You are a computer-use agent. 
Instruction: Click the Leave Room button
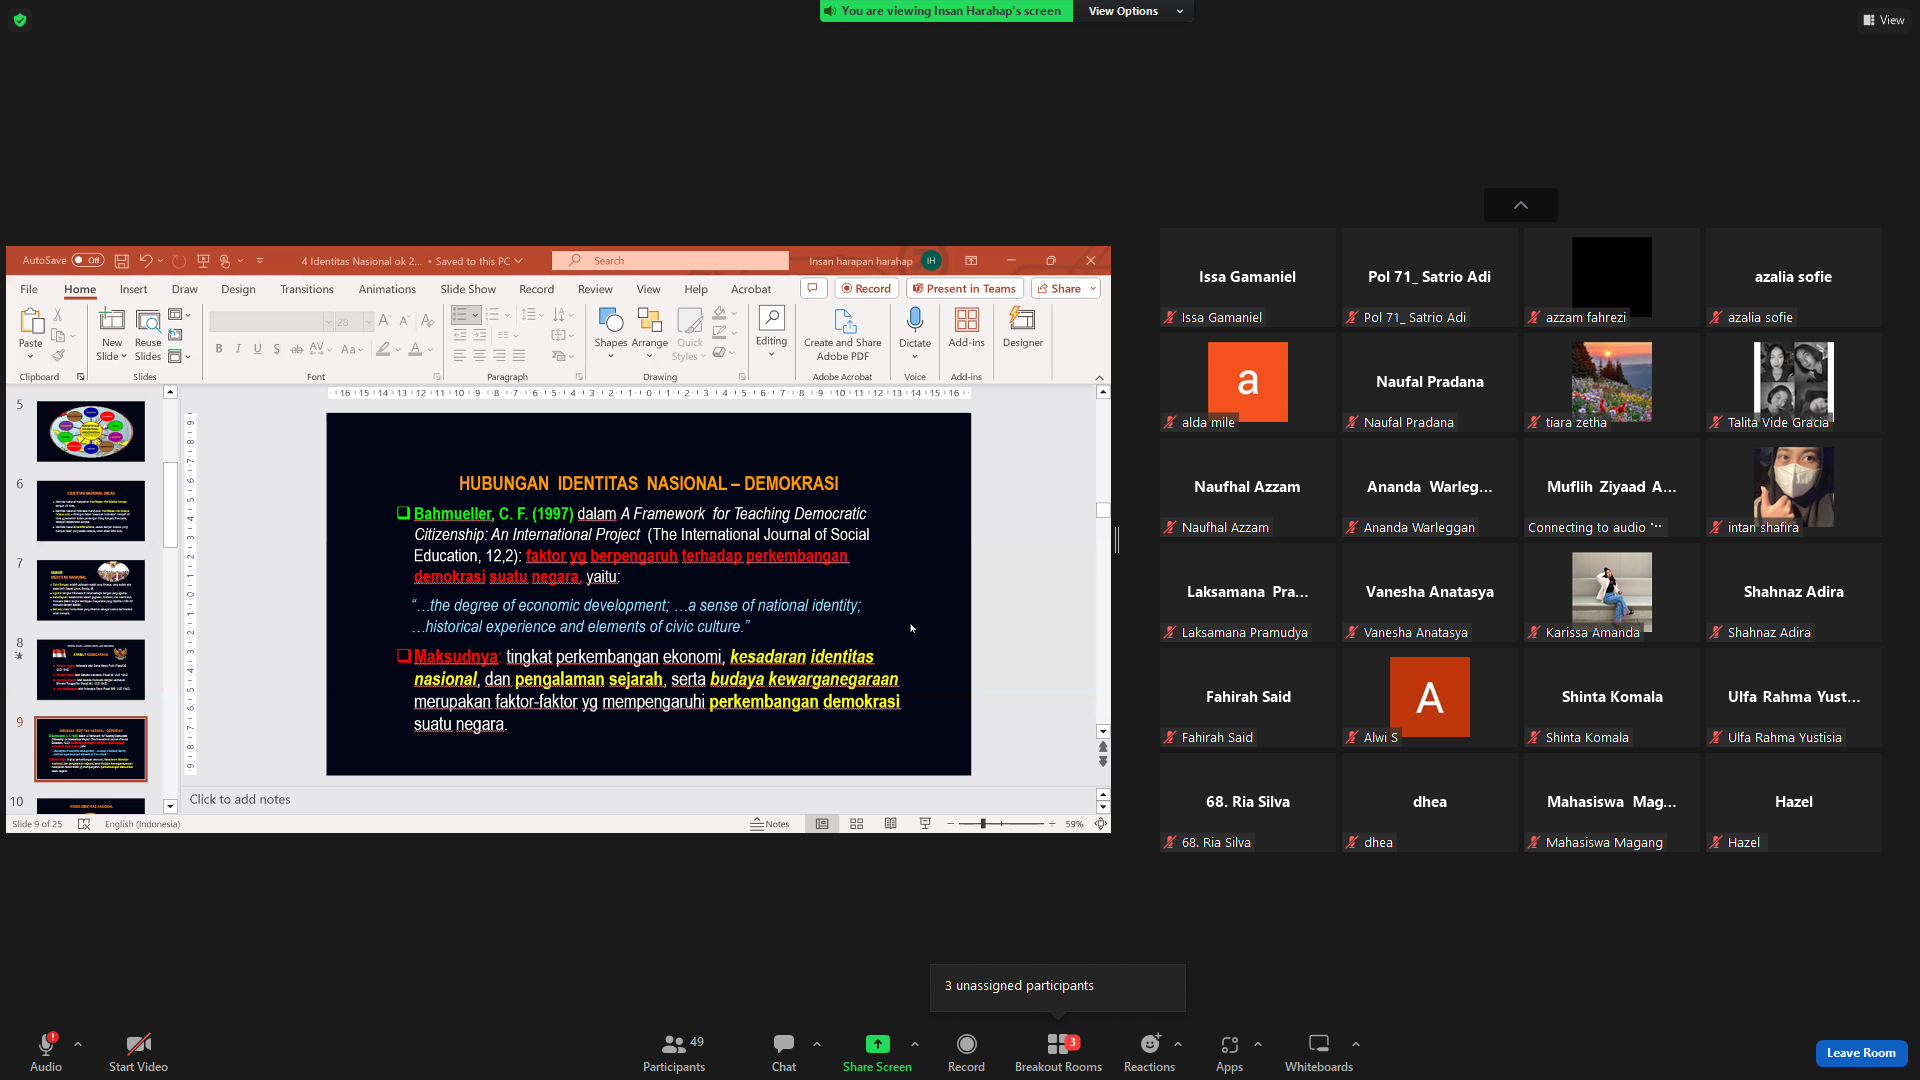tap(1861, 1053)
